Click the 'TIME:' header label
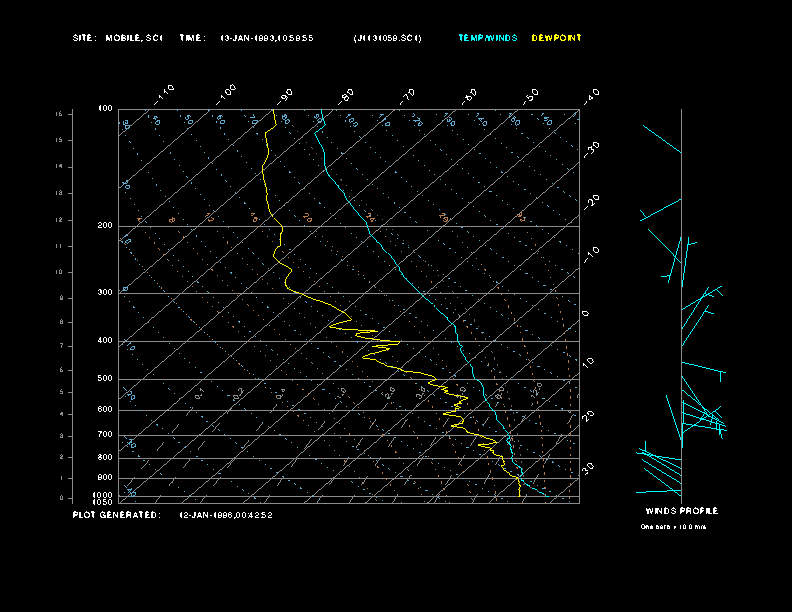The image size is (792, 612). (192, 38)
